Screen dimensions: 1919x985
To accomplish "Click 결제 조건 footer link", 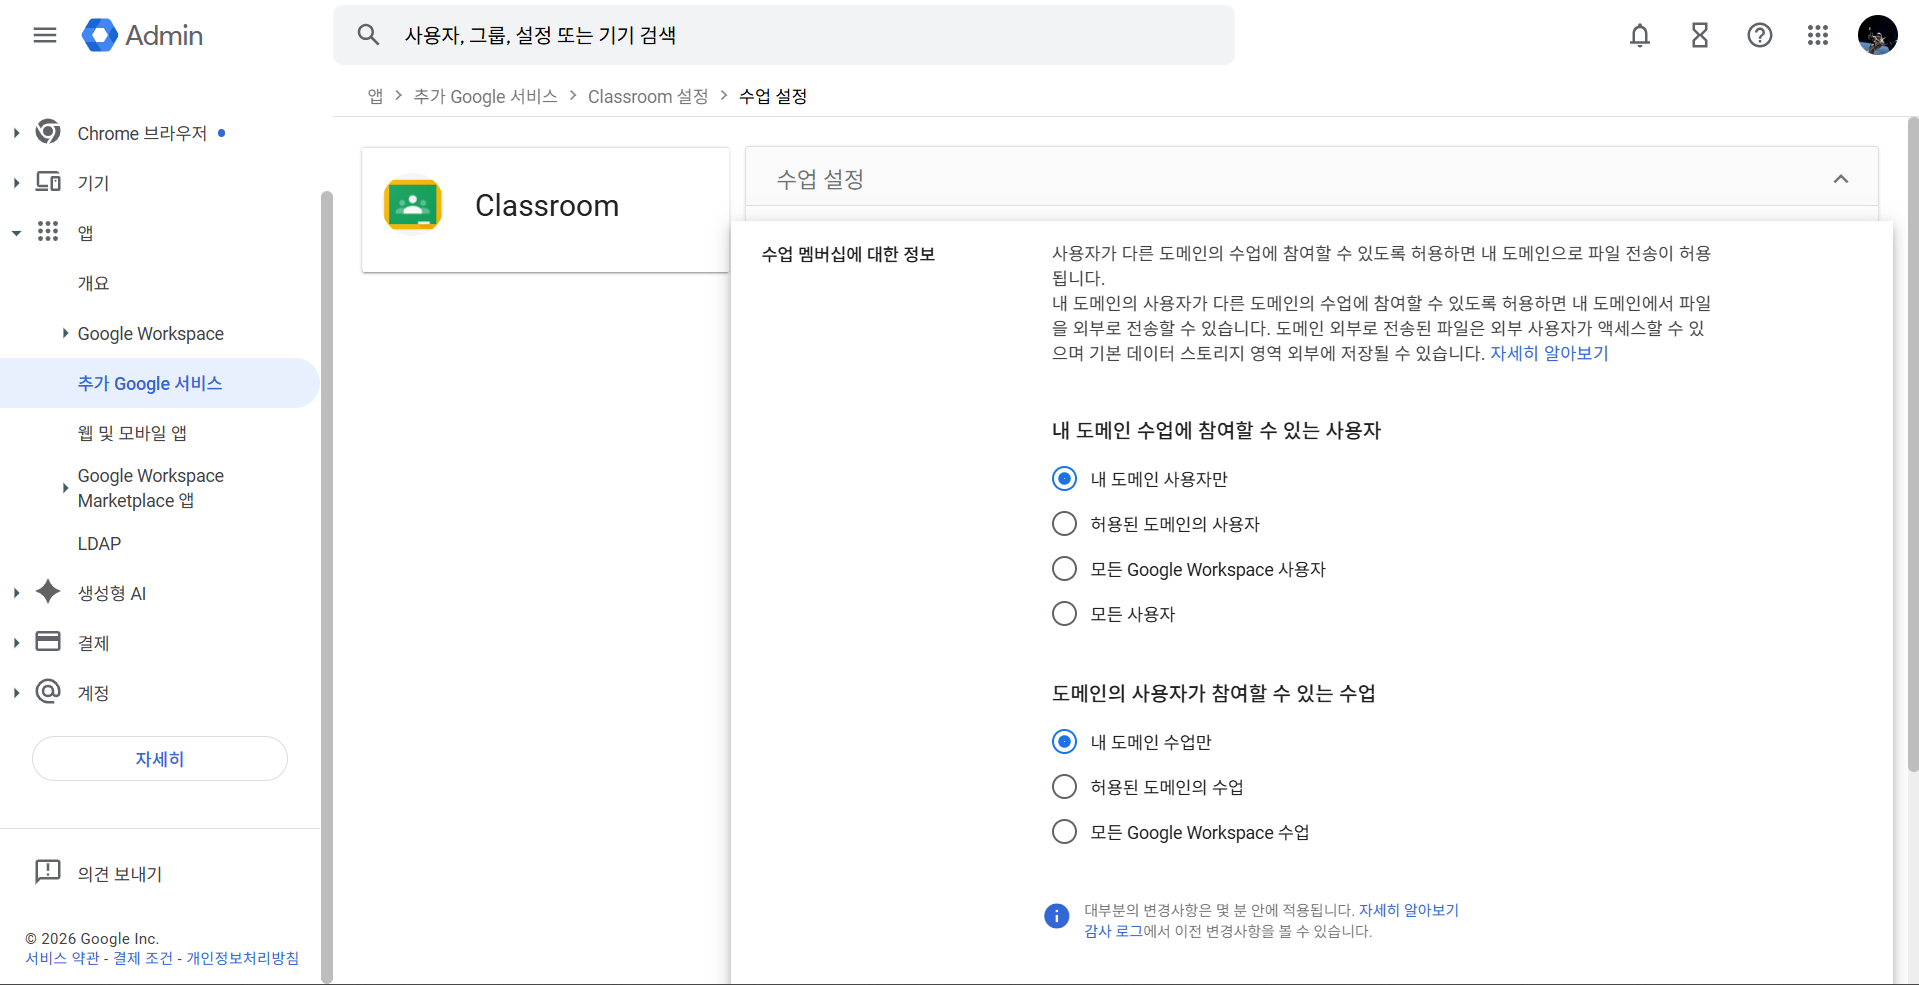I will coord(143,958).
